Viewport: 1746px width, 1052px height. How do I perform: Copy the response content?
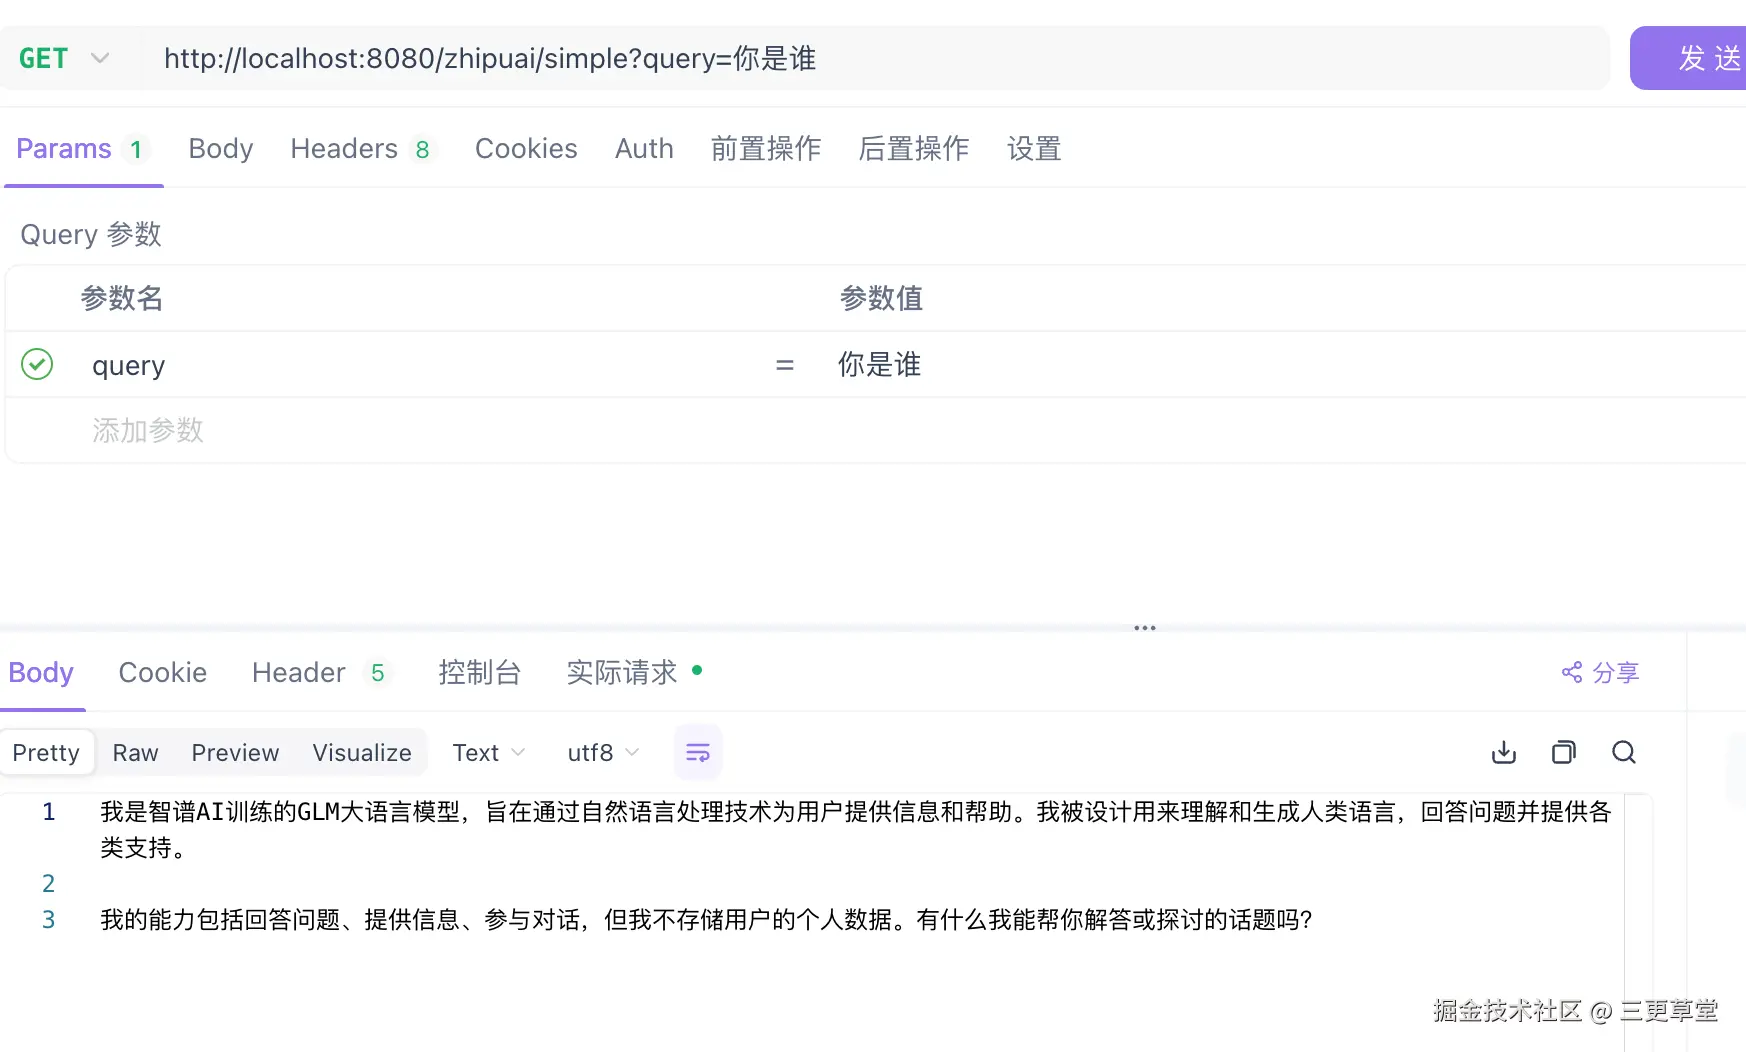[x=1563, y=751]
